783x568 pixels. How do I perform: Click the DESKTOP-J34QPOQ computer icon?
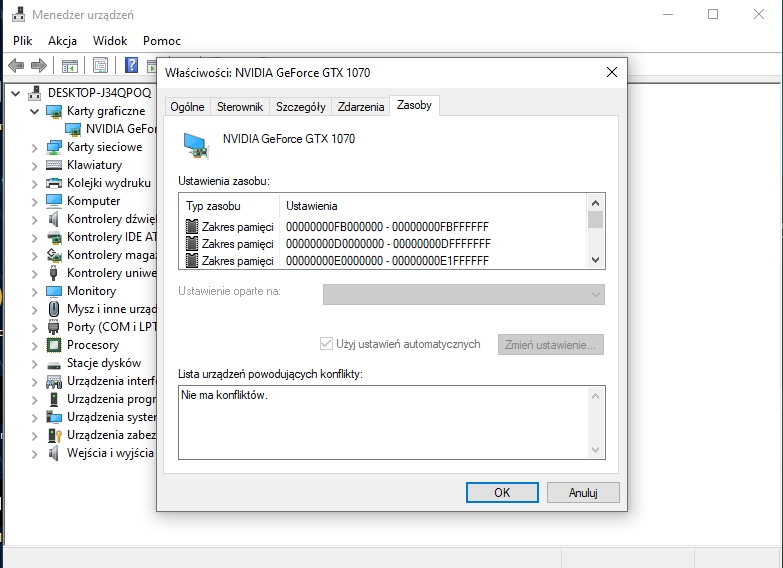pyautogui.click(x=35, y=93)
